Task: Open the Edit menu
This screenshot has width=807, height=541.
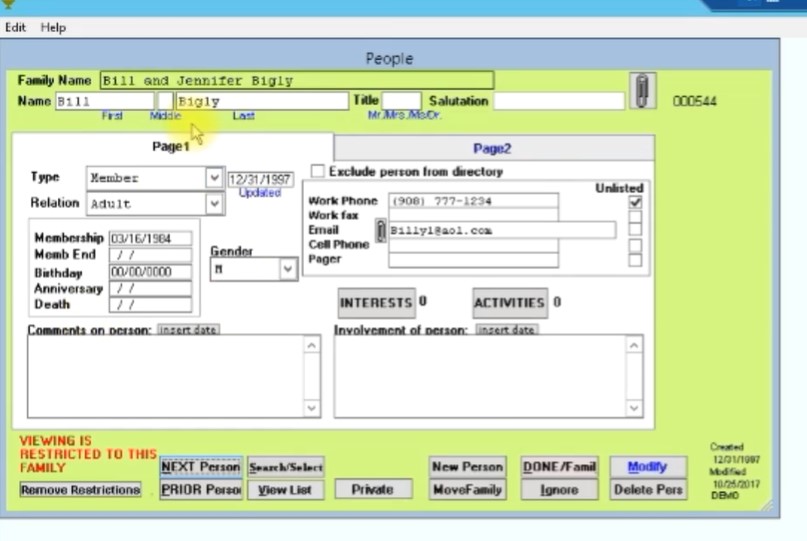Action: point(15,27)
